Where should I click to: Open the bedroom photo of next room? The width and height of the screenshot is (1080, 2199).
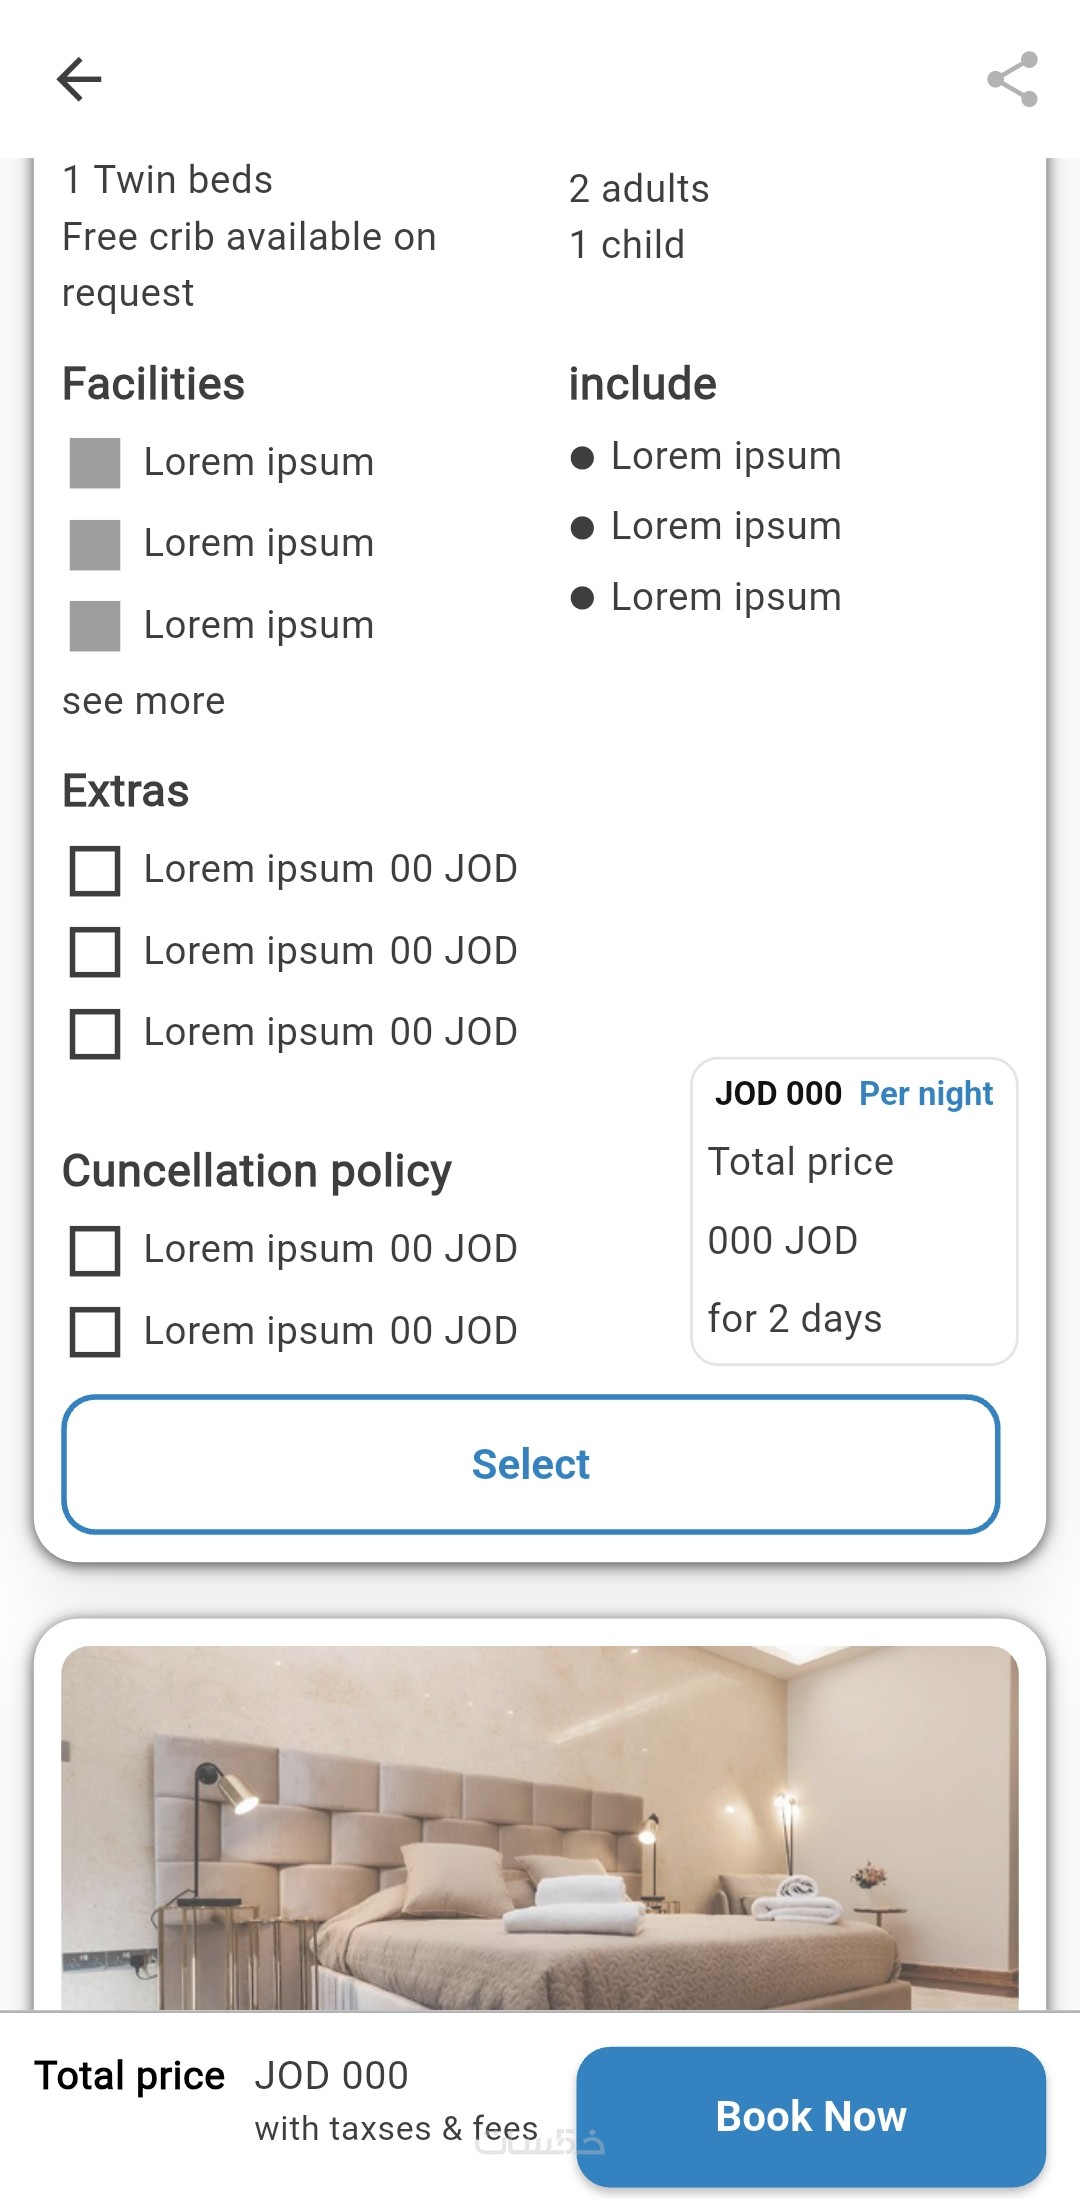(540, 1826)
